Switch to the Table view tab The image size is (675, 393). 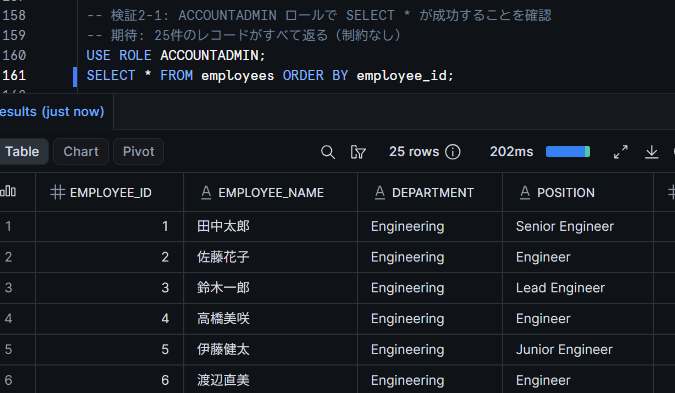(22, 152)
